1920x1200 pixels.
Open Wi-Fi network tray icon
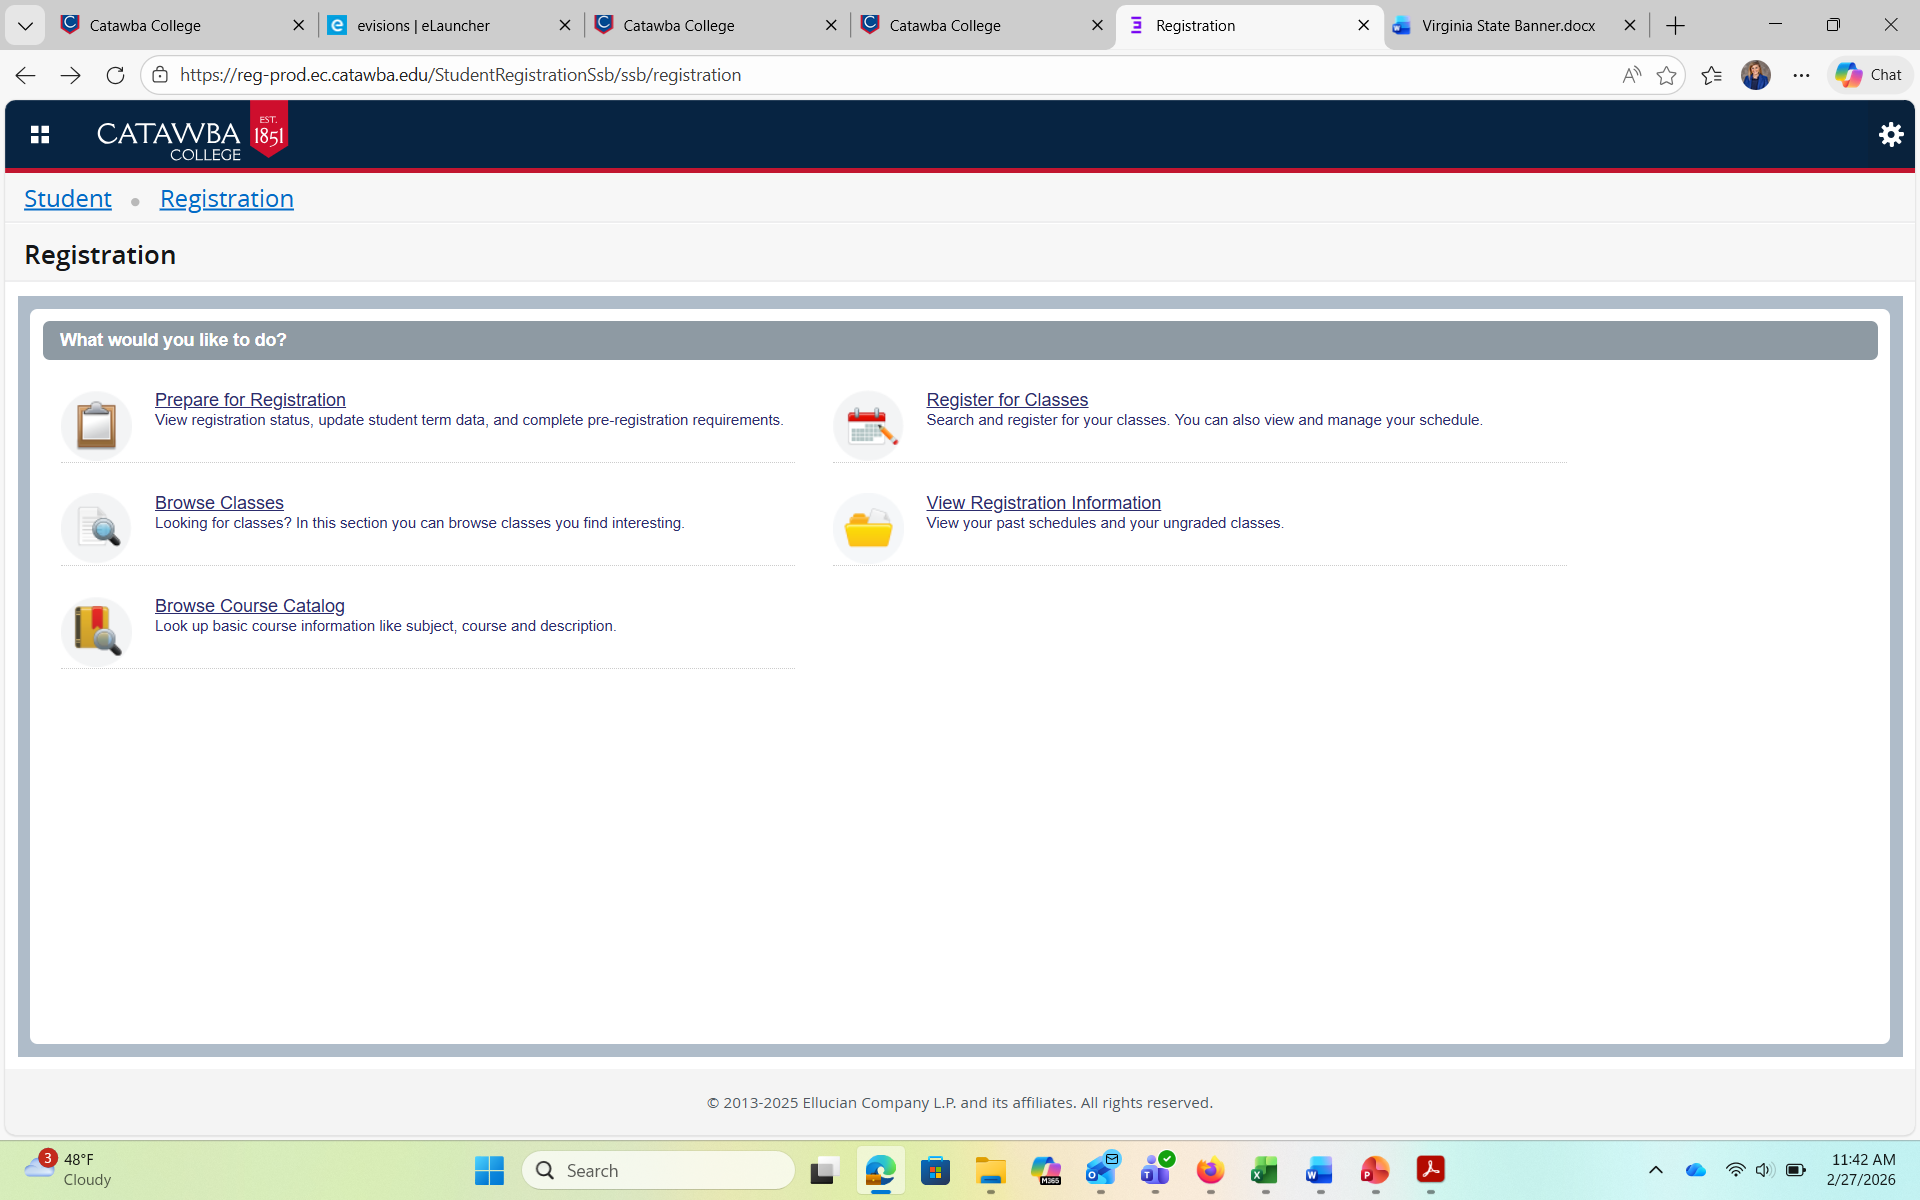[1735, 1170]
